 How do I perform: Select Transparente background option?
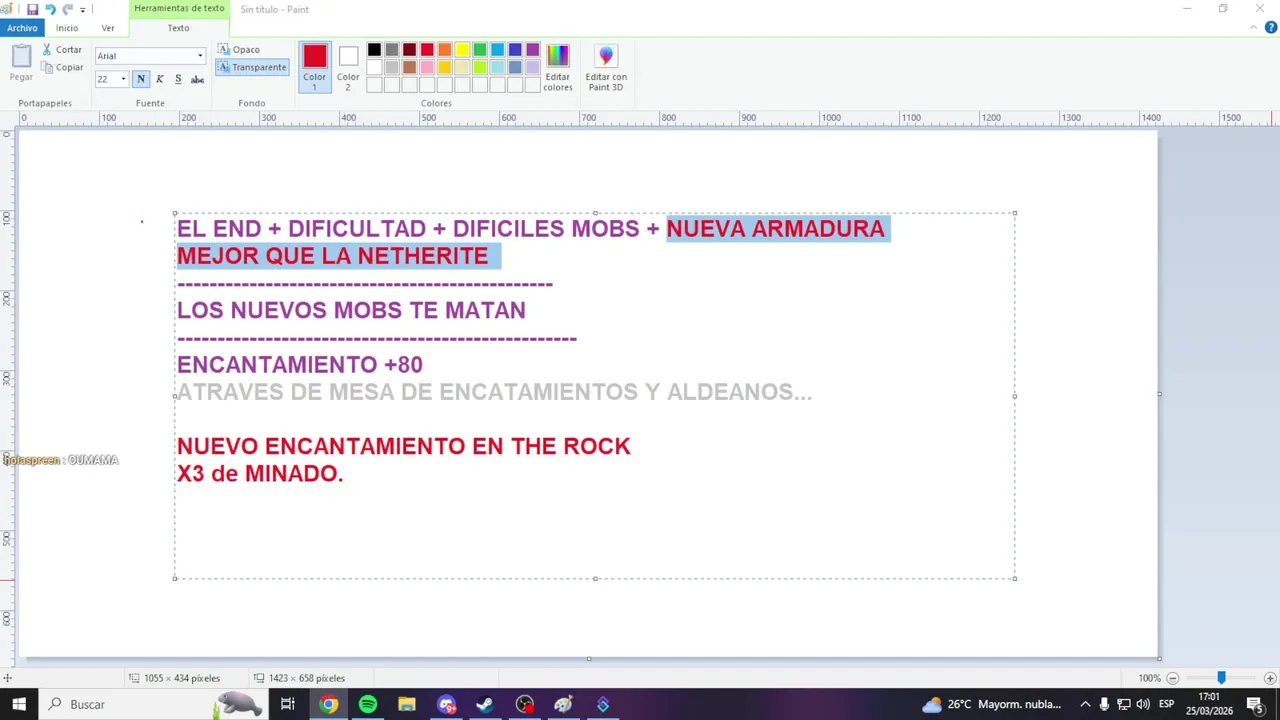252,67
